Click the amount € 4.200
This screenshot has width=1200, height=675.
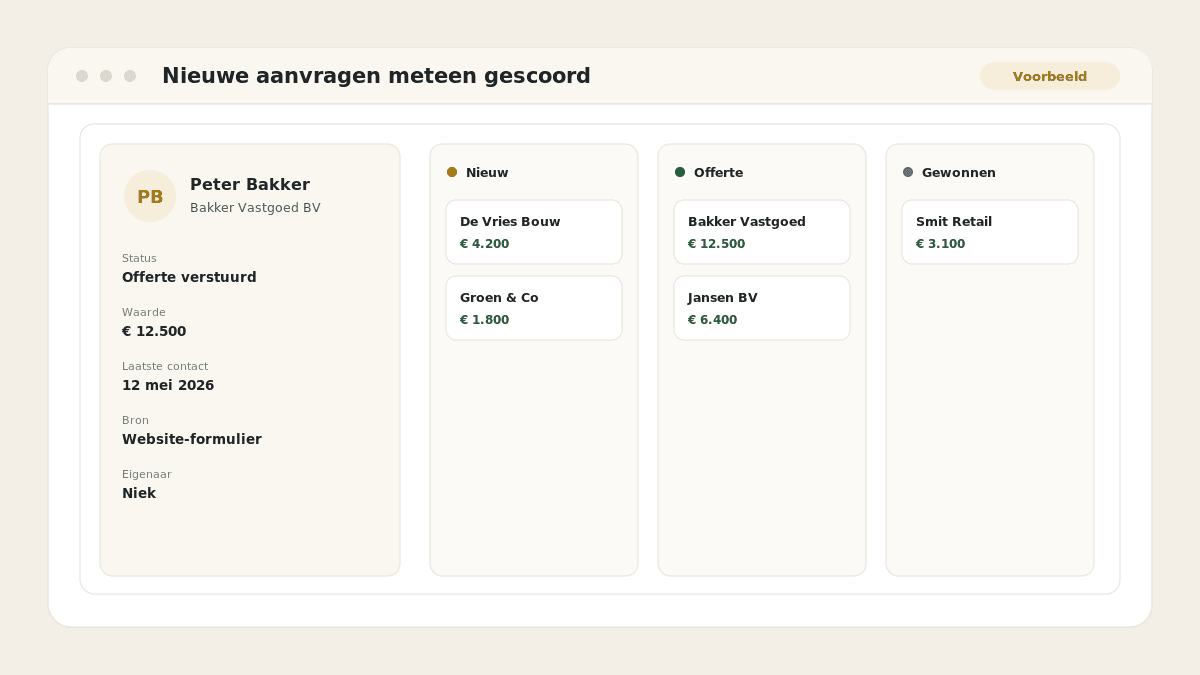[484, 244]
